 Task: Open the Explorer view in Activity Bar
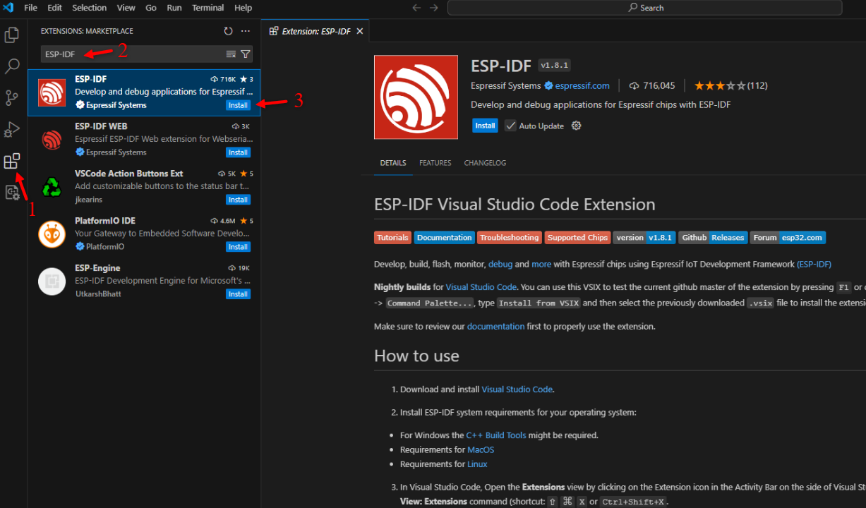pos(12,35)
